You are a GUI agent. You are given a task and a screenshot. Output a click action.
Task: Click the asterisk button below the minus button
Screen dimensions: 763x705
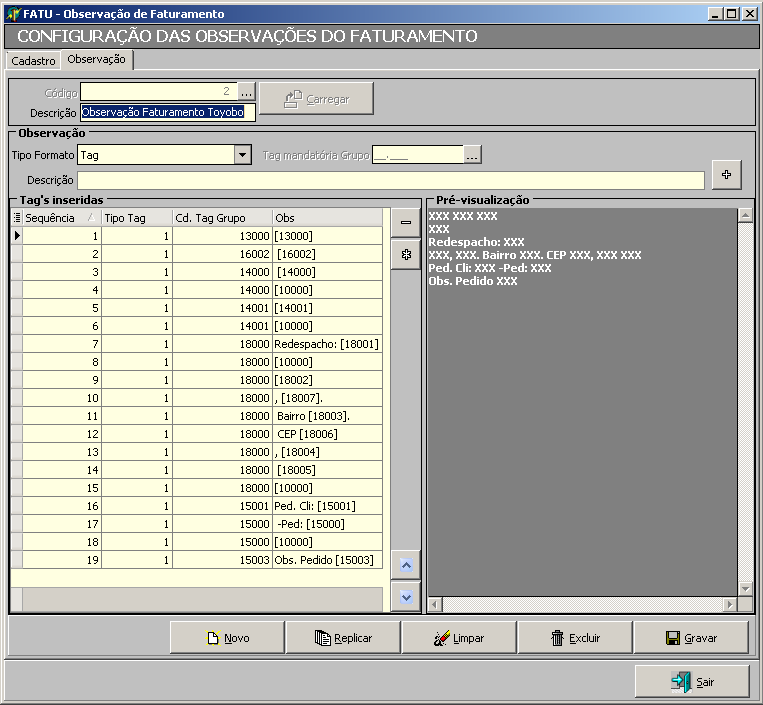(x=405, y=255)
